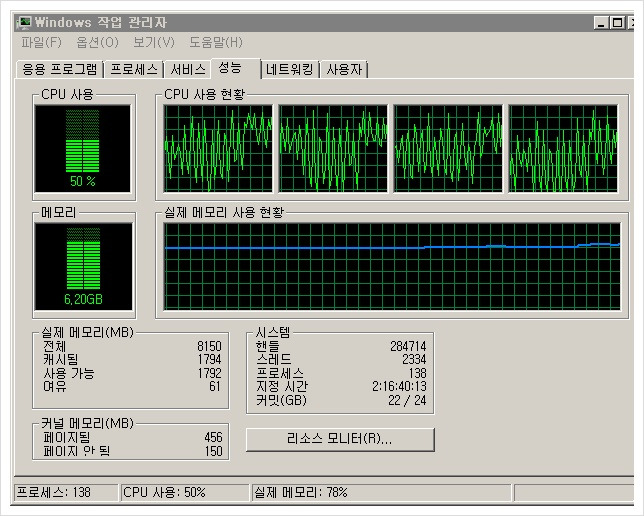Click 사용 가능 value 1792
Image resolution: width=644 pixels, height=516 pixels.
point(209,373)
